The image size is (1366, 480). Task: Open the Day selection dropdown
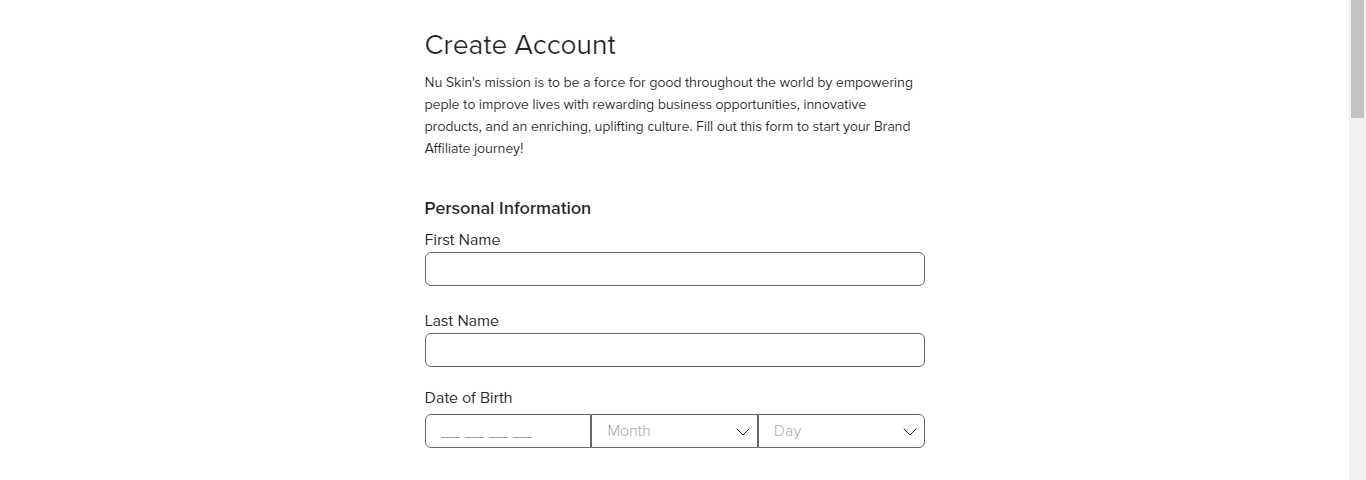tap(842, 431)
